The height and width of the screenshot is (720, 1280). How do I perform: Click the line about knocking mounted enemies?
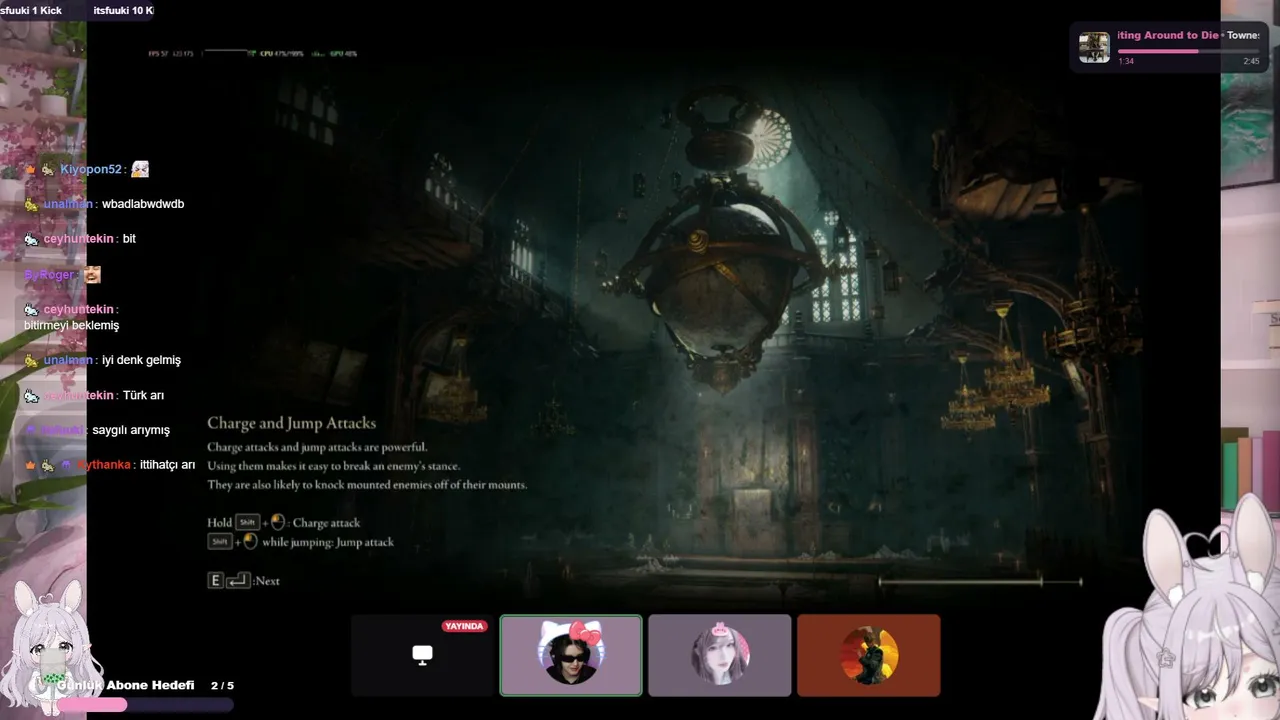[367, 485]
